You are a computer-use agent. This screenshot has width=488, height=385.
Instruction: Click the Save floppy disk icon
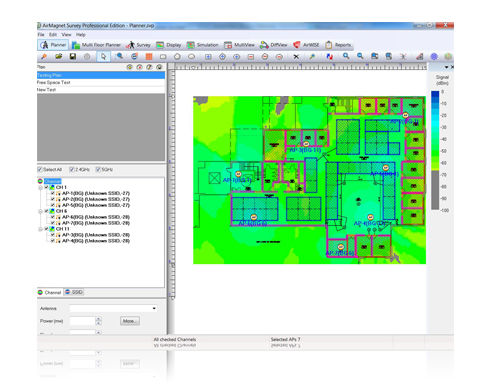(x=73, y=57)
